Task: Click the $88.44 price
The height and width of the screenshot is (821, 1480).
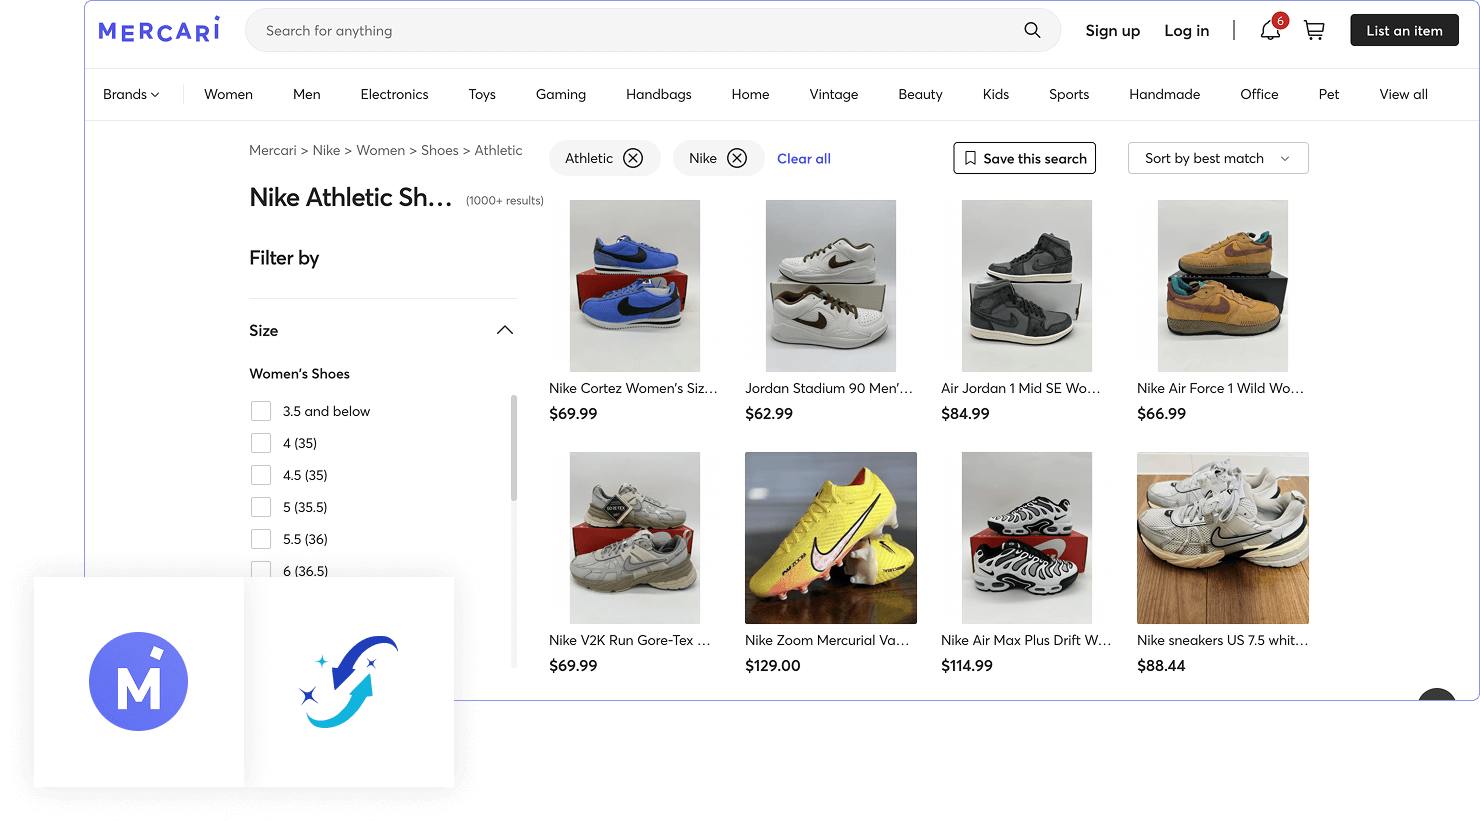Action: pyautogui.click(x=1161, y=666)
